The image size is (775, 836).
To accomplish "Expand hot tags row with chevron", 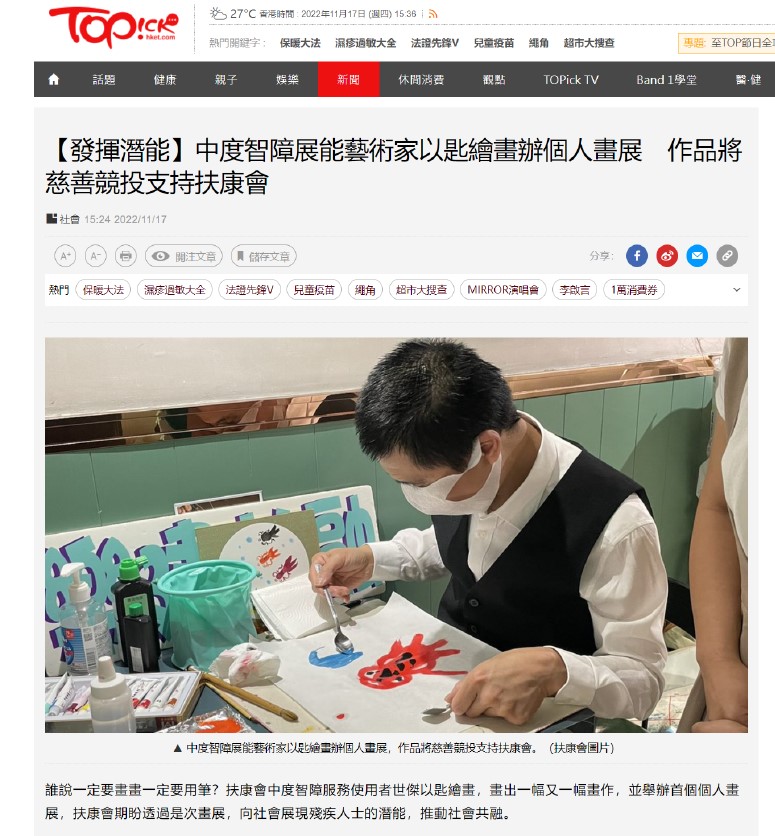I will 737,290.
